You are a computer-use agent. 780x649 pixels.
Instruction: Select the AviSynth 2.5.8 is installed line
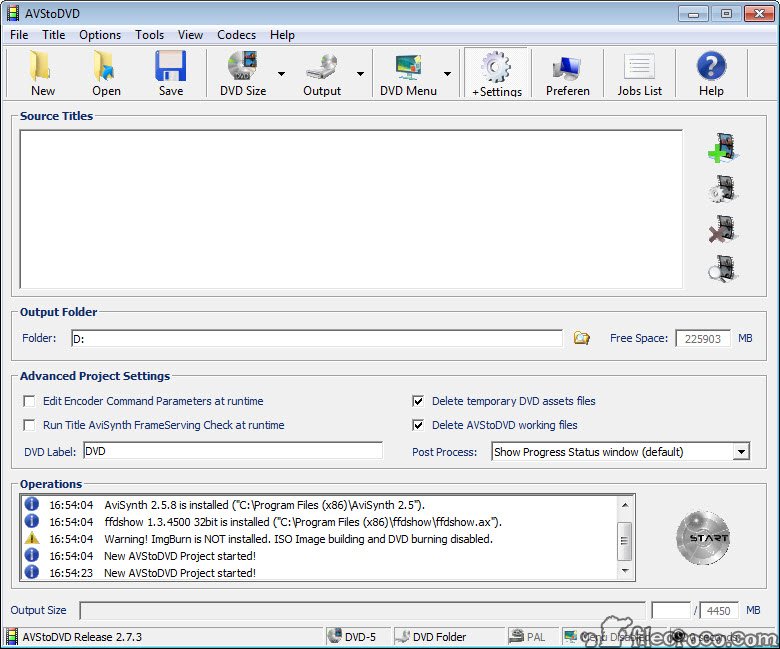tap(319, 505)
